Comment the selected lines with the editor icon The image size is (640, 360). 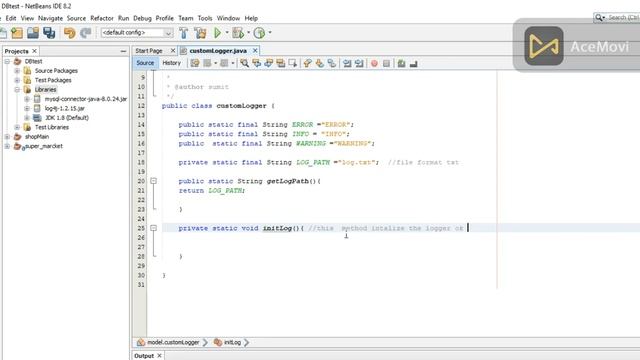click(x=402, y=63)
